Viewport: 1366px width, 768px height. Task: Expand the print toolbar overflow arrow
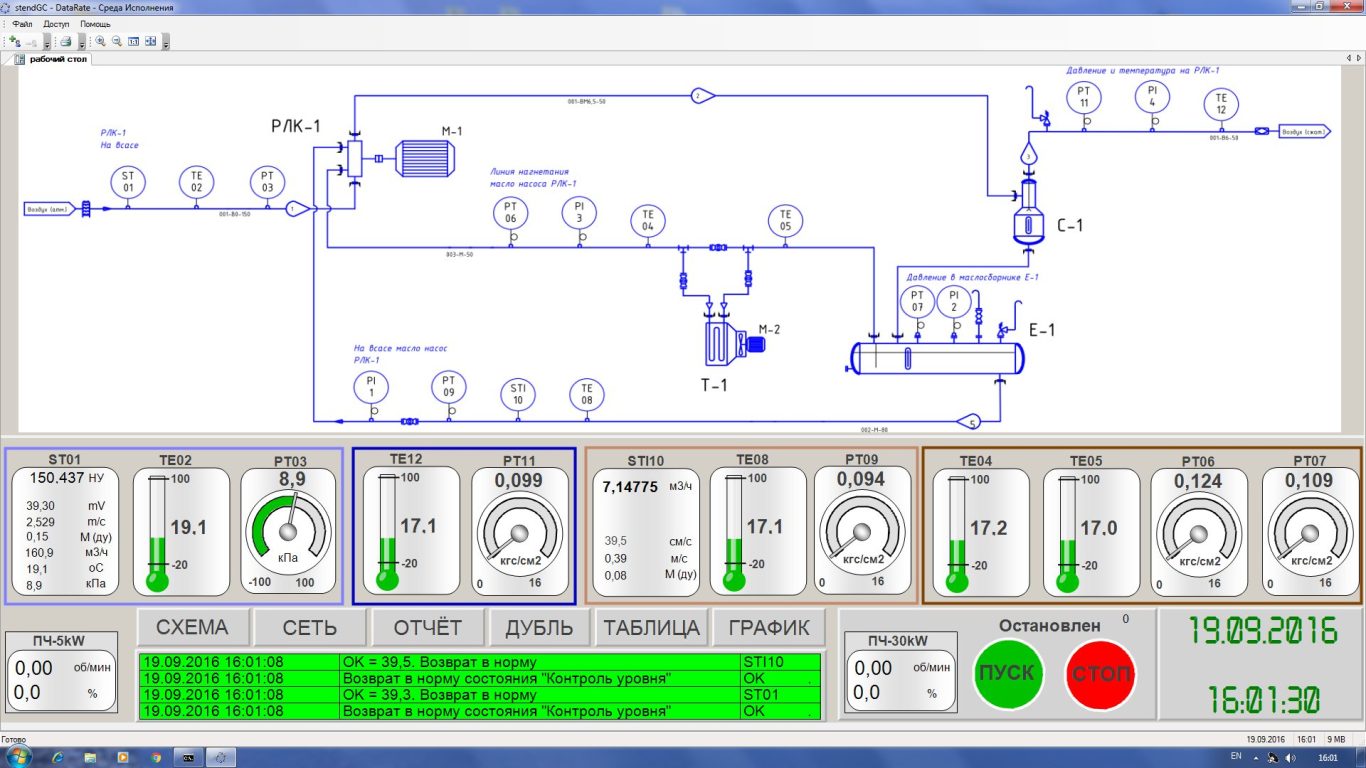tap(82, 42)
